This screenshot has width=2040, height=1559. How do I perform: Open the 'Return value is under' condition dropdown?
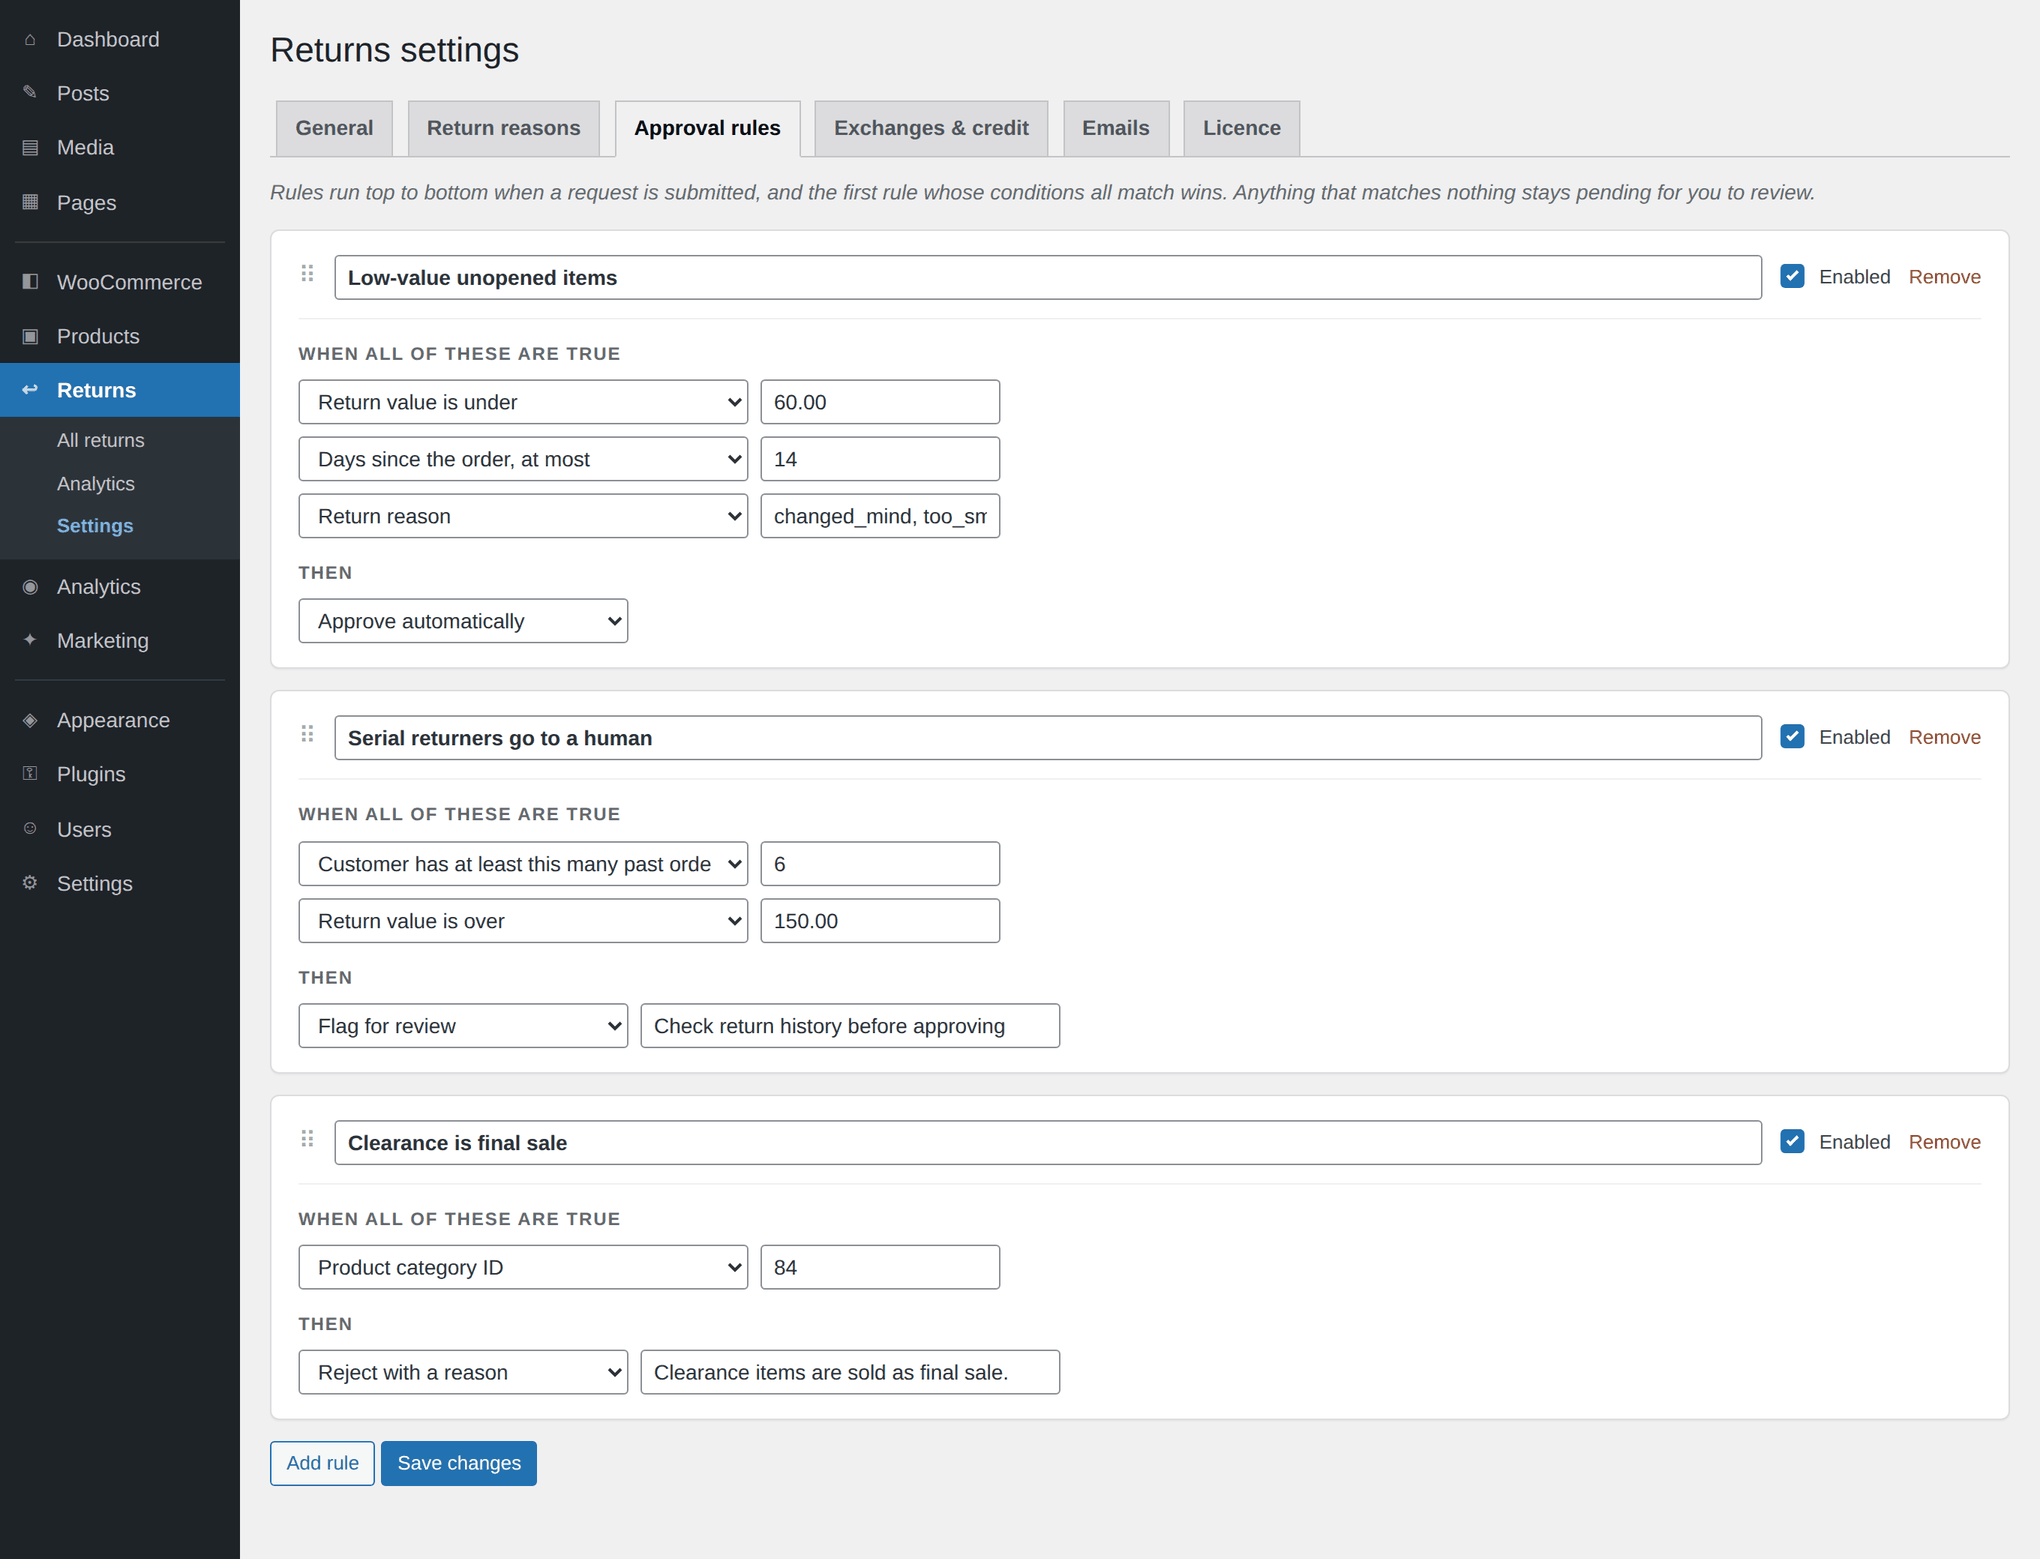point(523,402)
